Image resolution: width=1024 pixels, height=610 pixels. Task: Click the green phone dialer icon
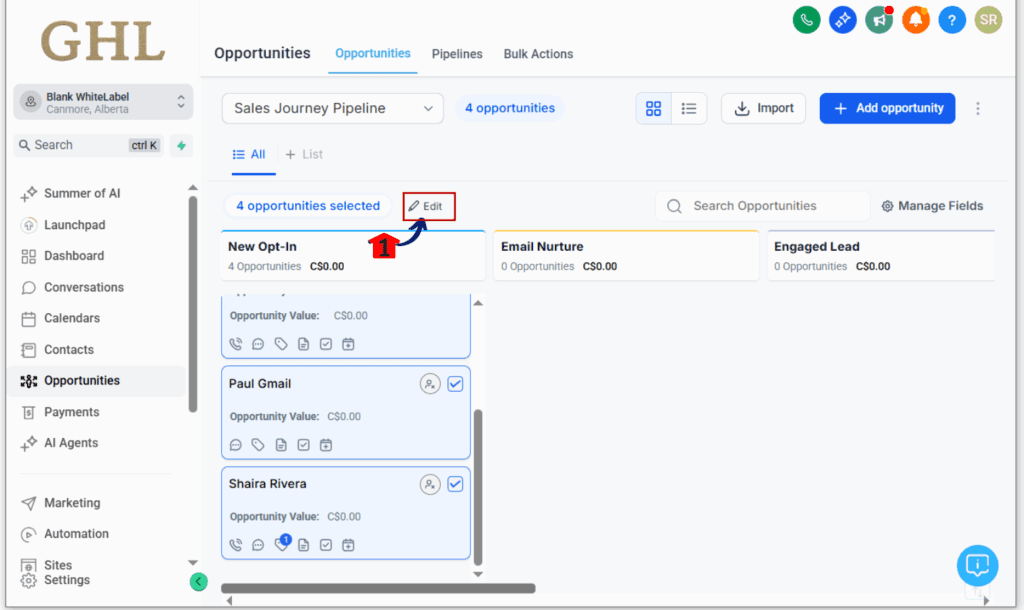coord(807,19)
